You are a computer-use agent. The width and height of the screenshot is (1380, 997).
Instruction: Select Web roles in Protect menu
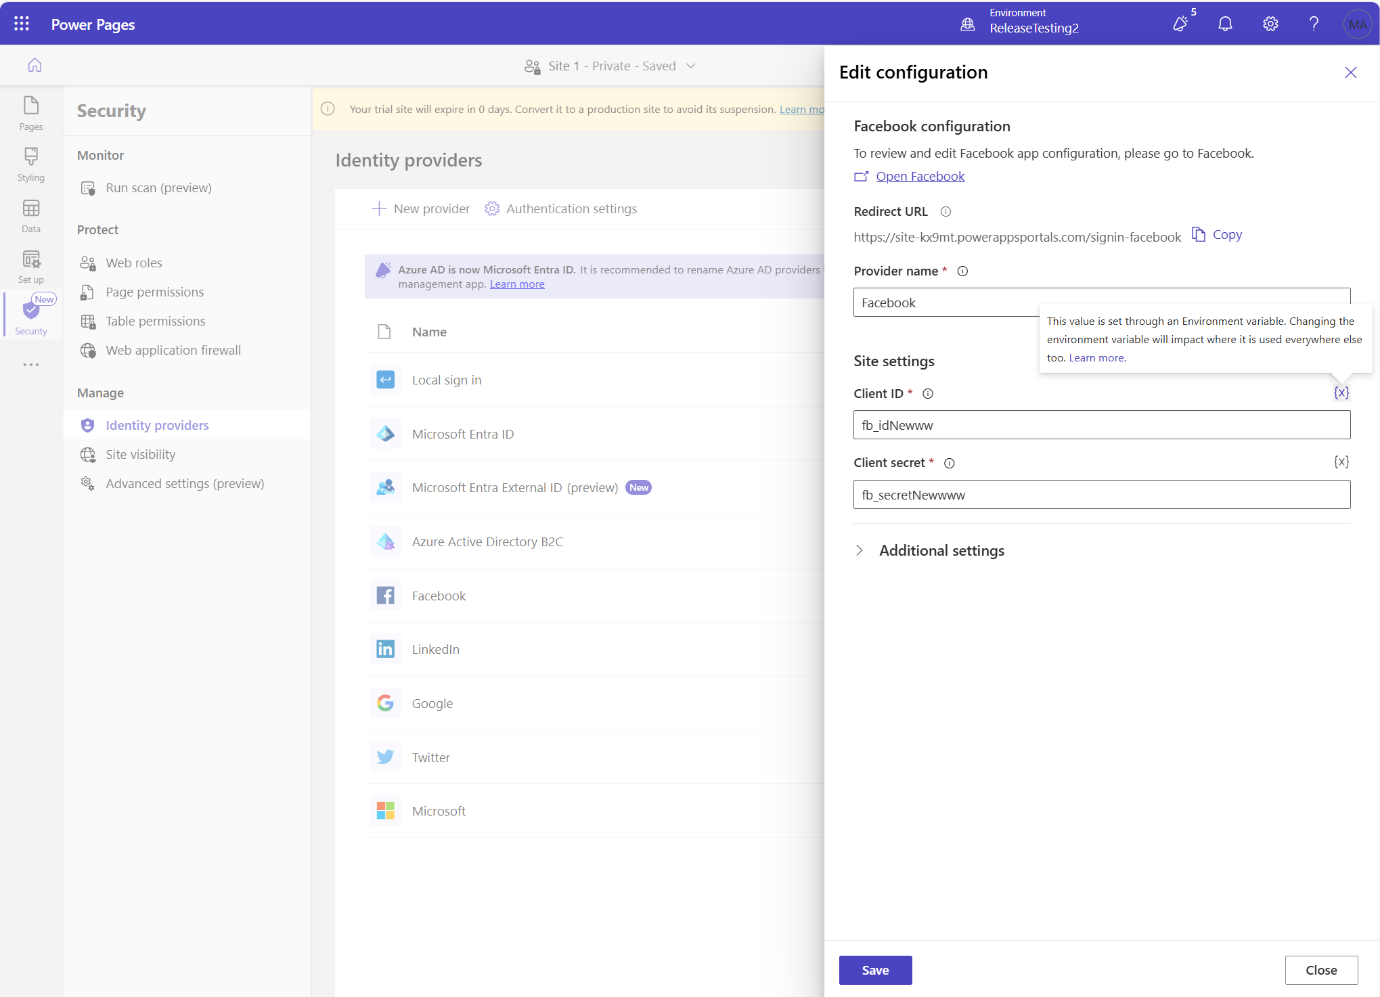134,263
